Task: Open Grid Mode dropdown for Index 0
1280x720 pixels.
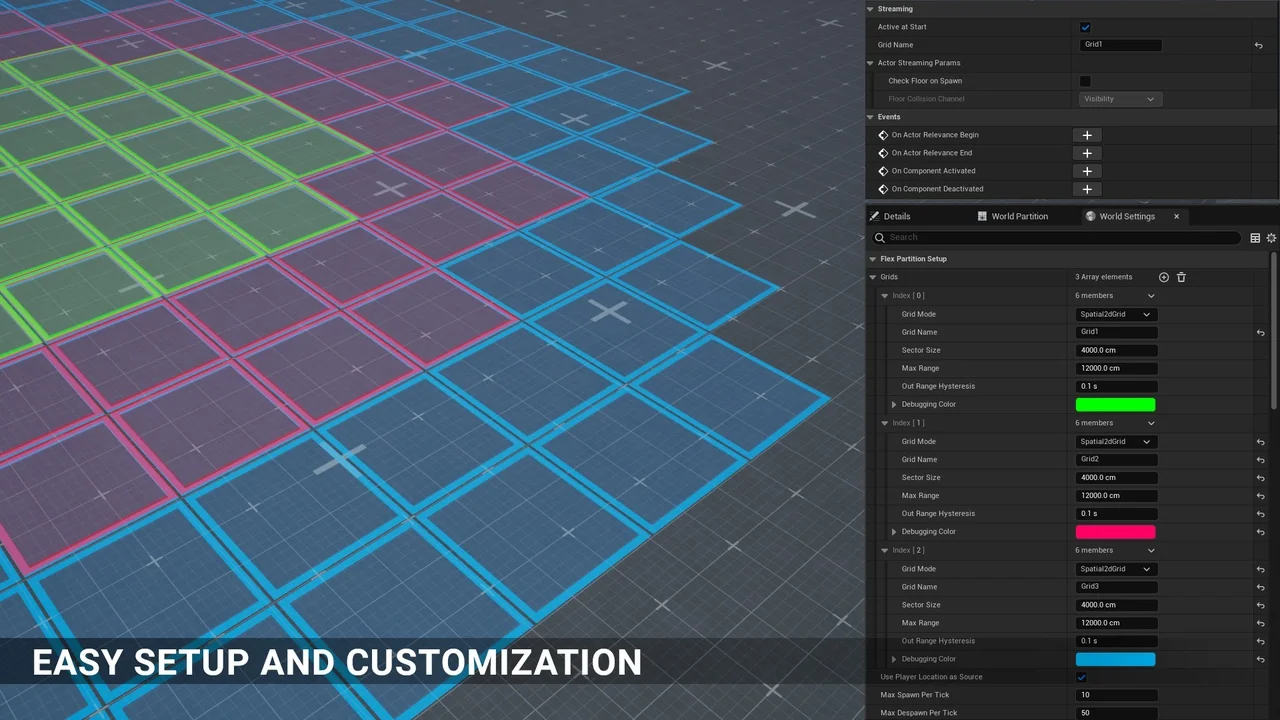Action: pyautogui.click(x=1116, y=314)
